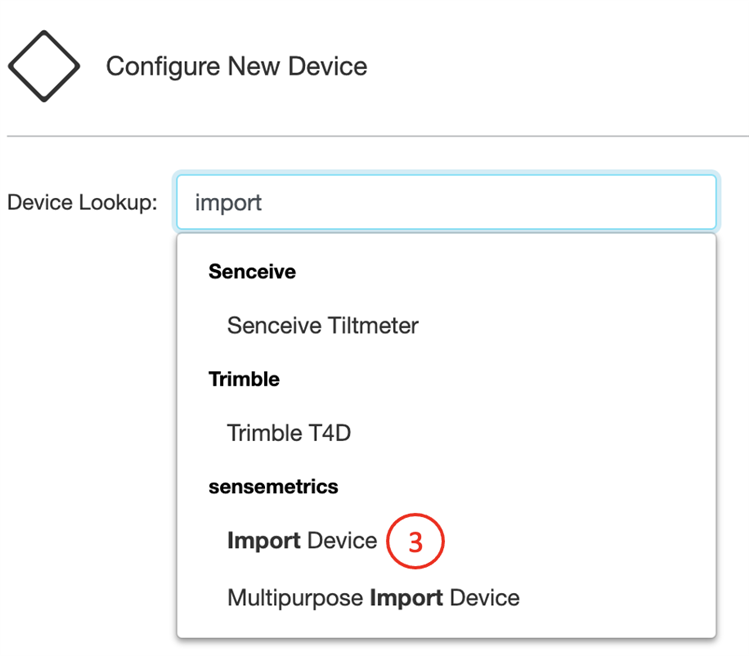Screen dimensions: 749x656
Task: Click the diamond device icon
Action: pyautogui.click(x=44, y=66)
